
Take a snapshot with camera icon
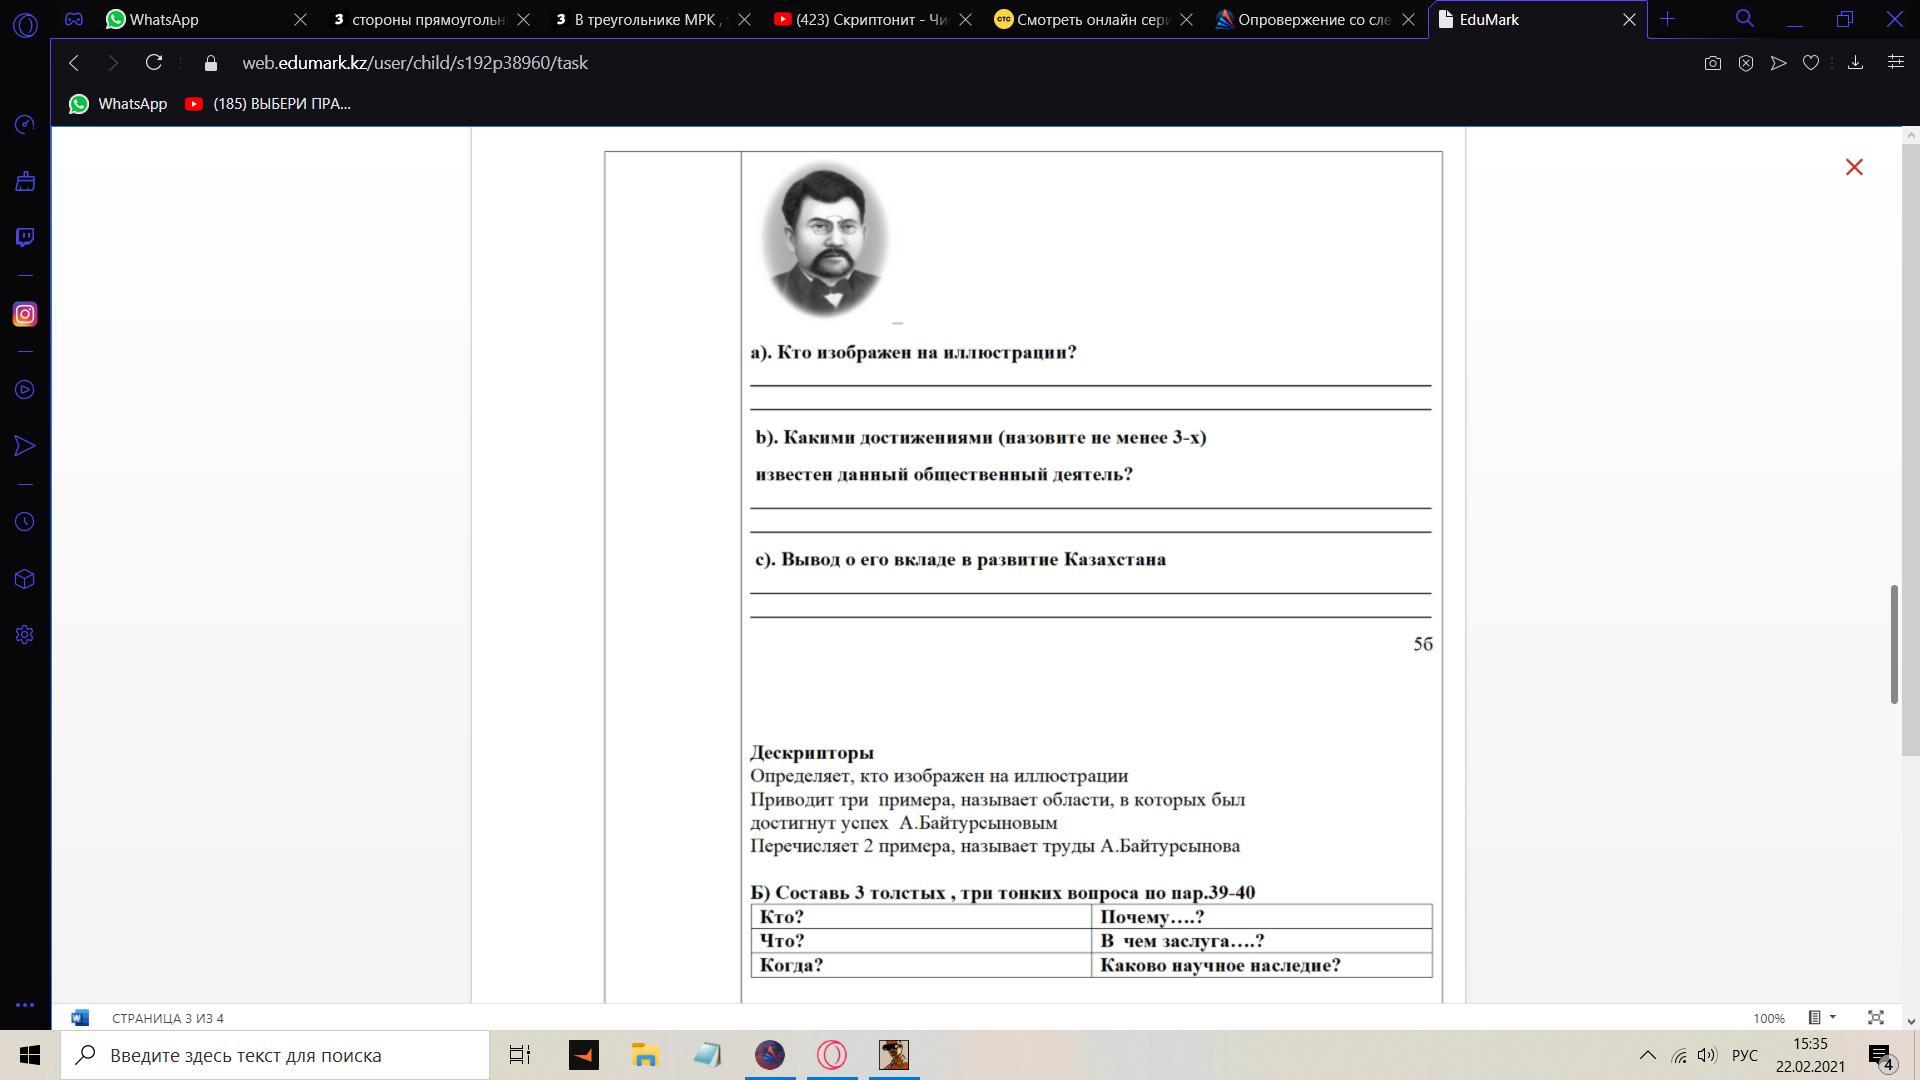(x=1712, y=63)
